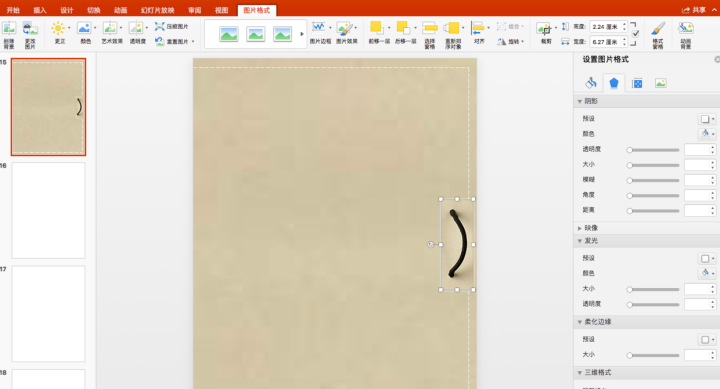Switch to the 设计 Design tab
The image size is (720, 389).
pyautogui.click(x=67, y=10)
